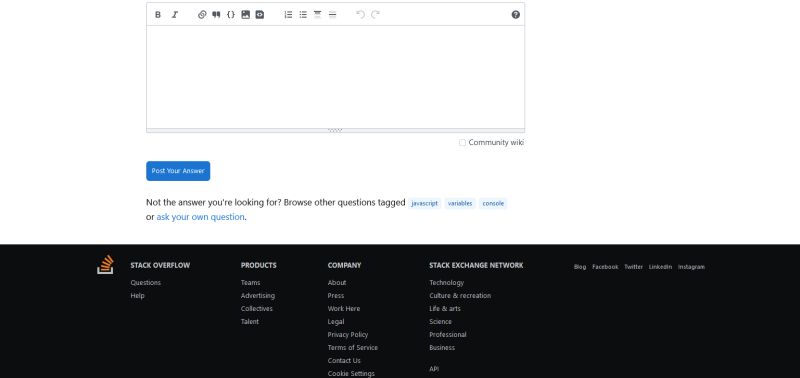Insert an image with picture icon

[x=245, y=15]
